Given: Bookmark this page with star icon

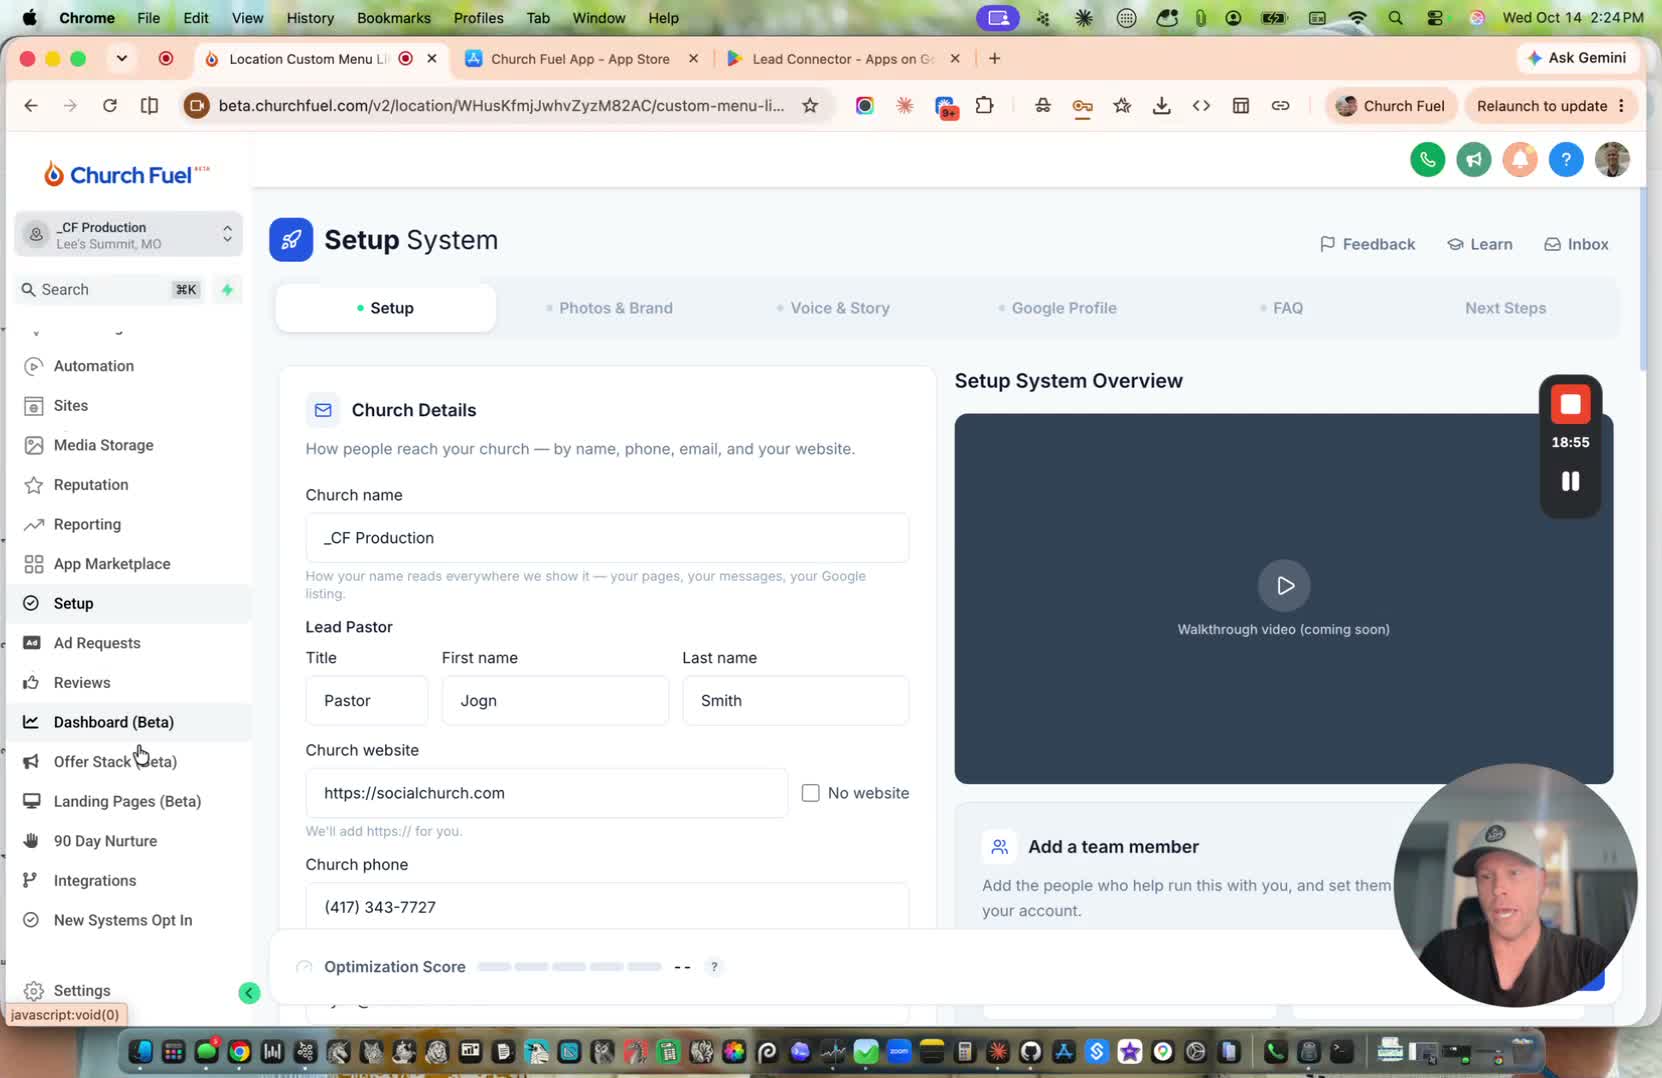Looking at the screenshot, I should point(810,106).
